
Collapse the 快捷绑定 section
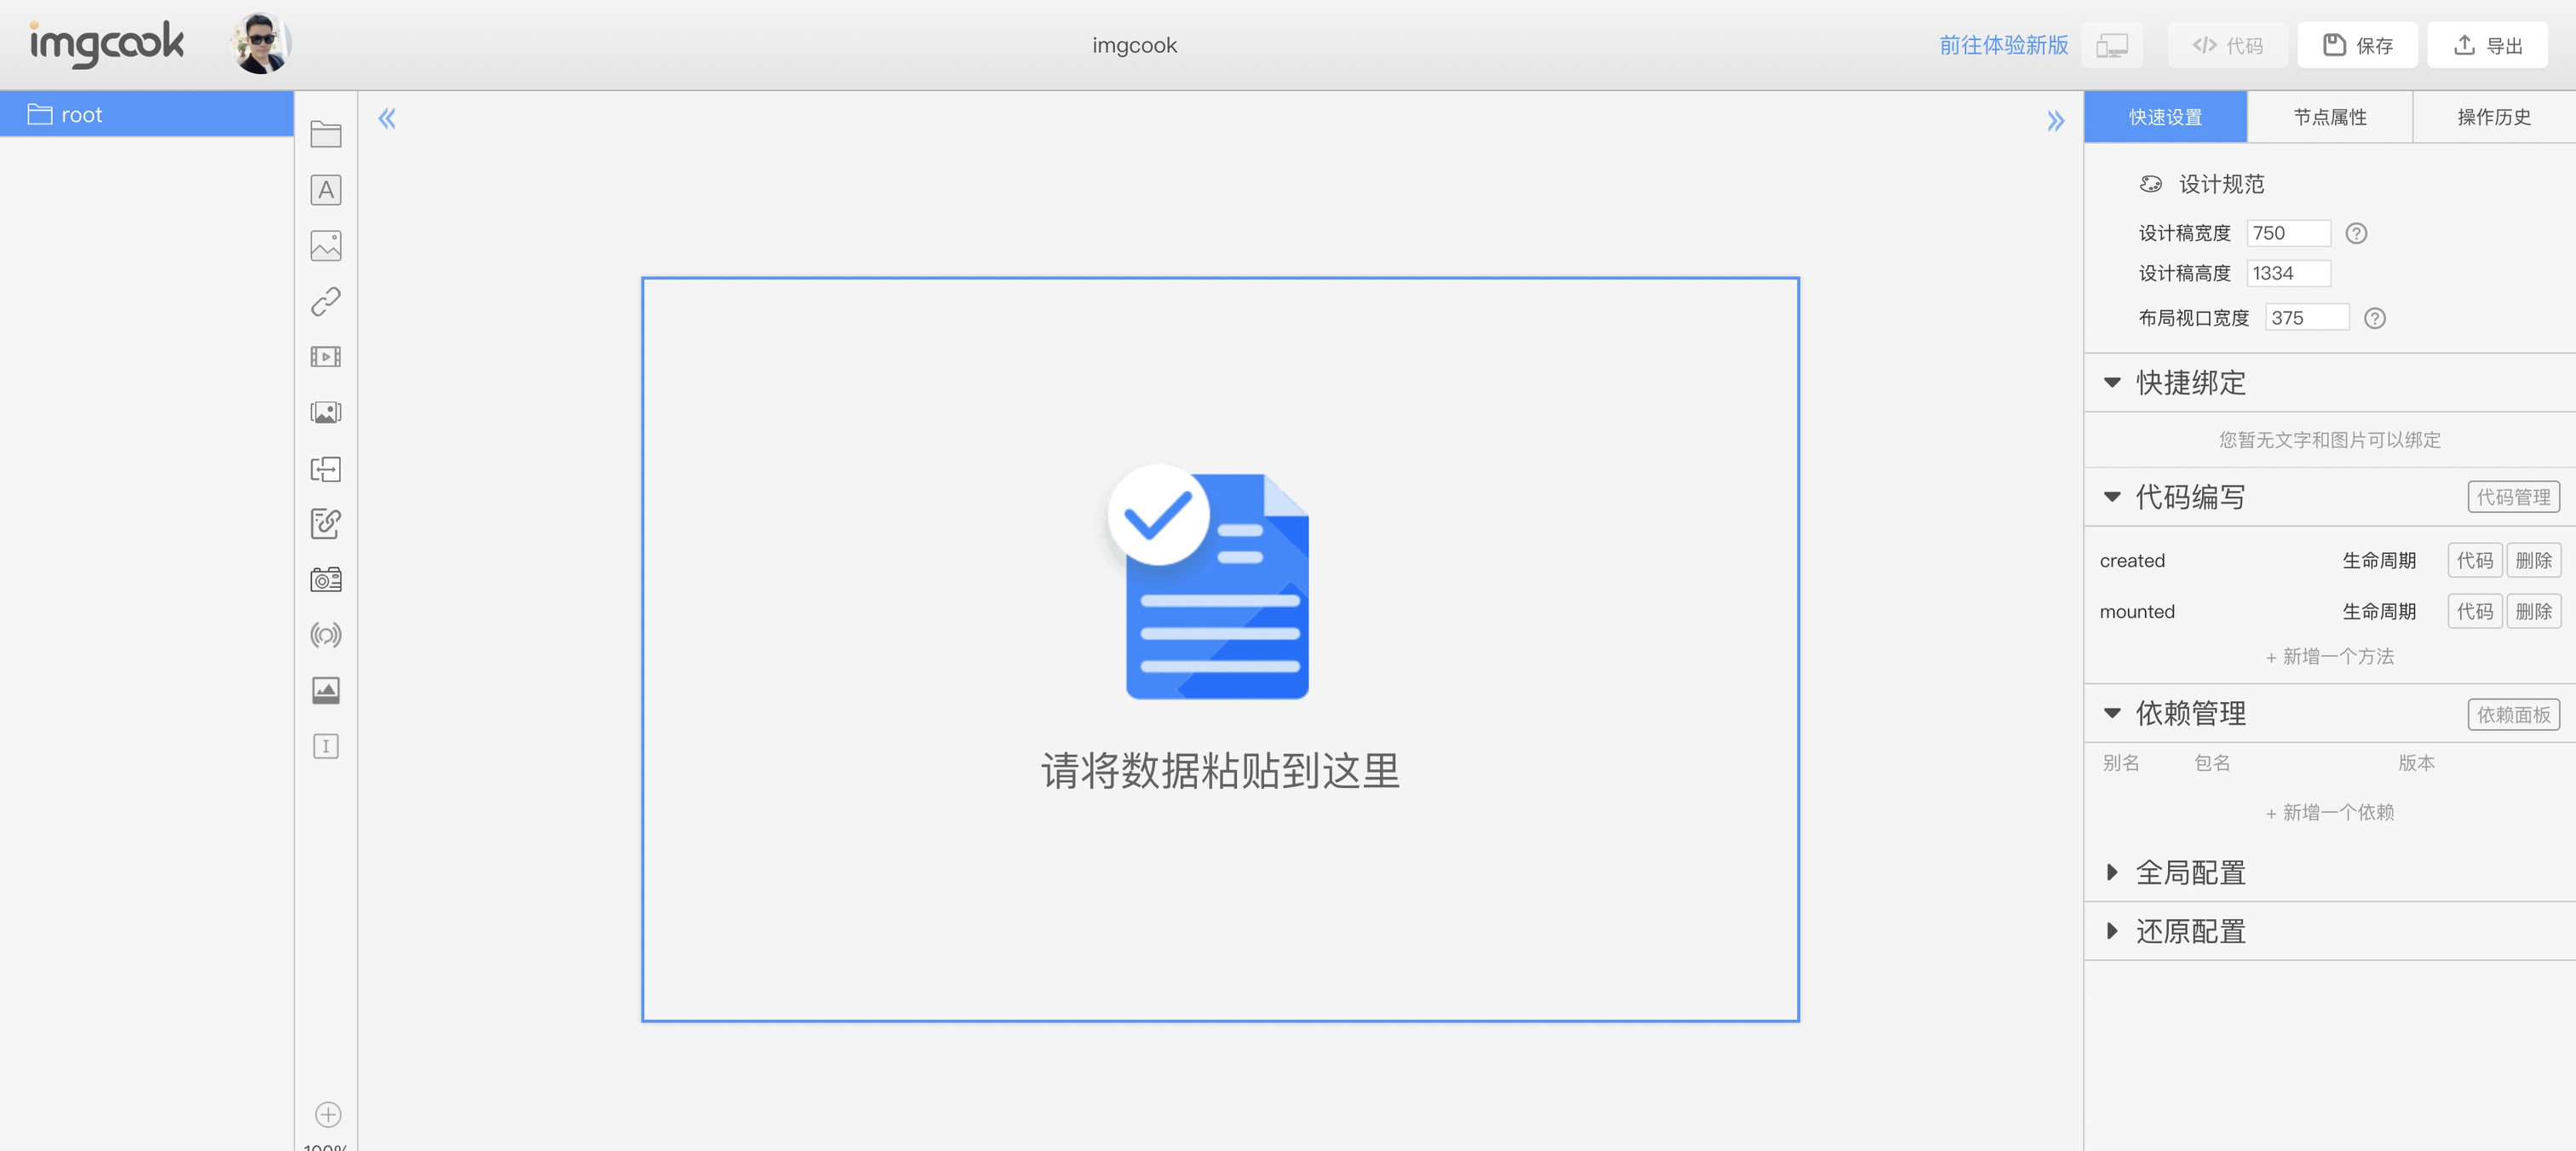click(2112, 382)
